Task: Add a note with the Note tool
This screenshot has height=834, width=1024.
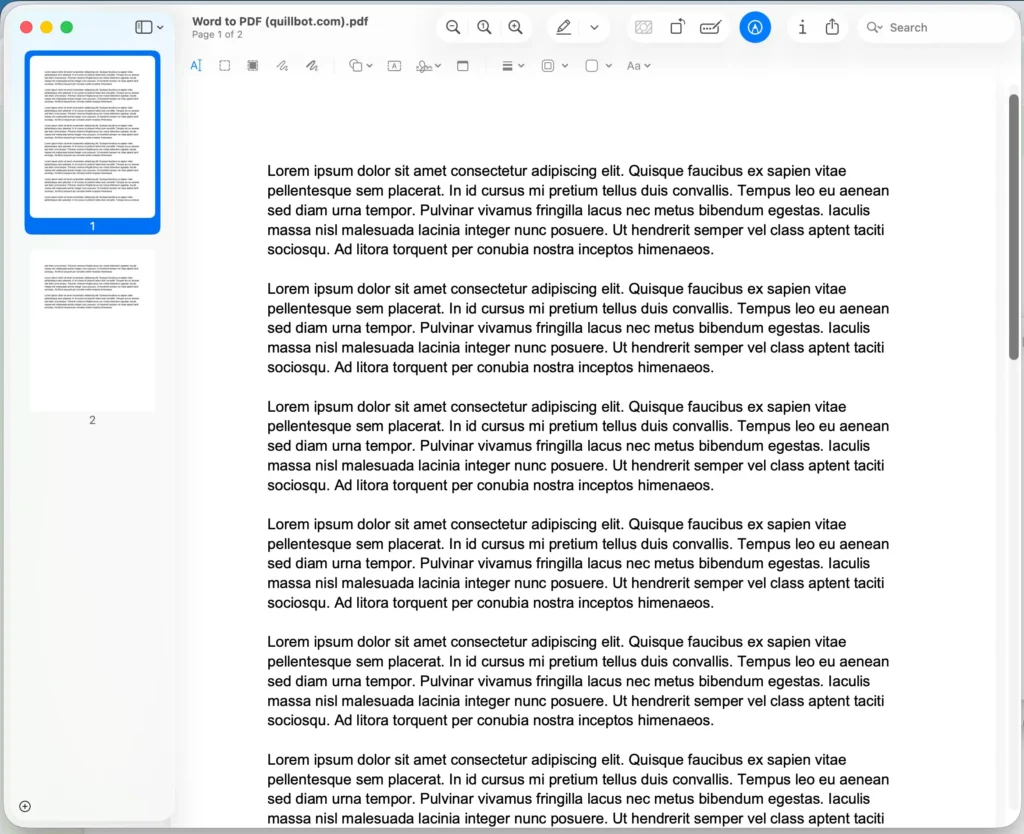Action: click(x=462, y=65)
